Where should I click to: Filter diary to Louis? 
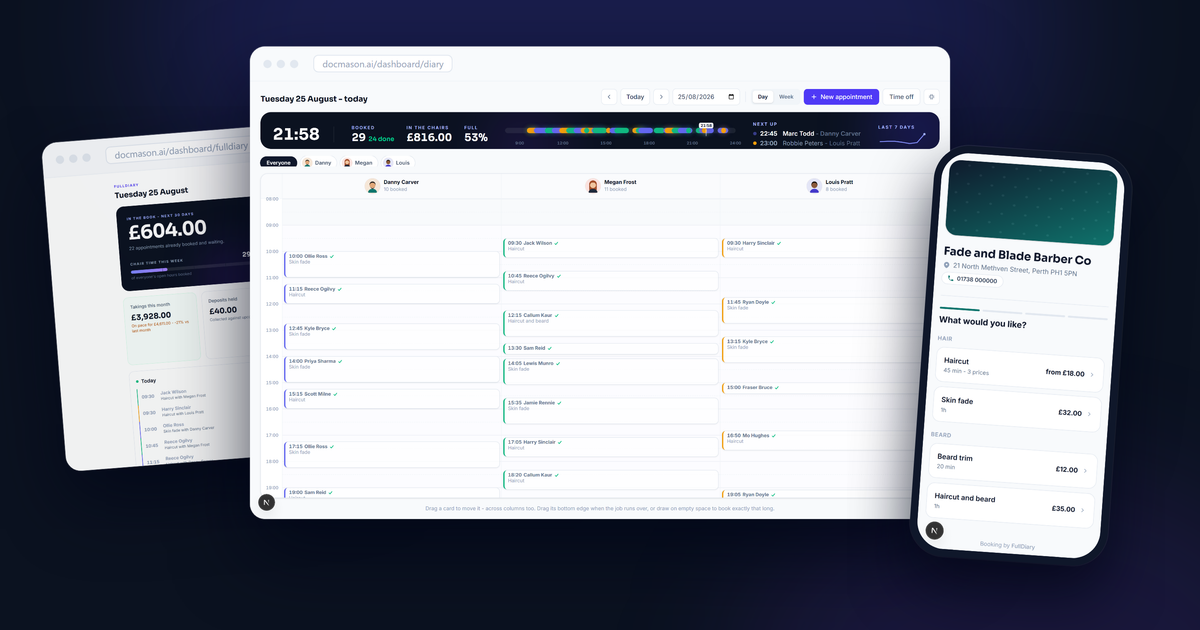click(396, 162)
